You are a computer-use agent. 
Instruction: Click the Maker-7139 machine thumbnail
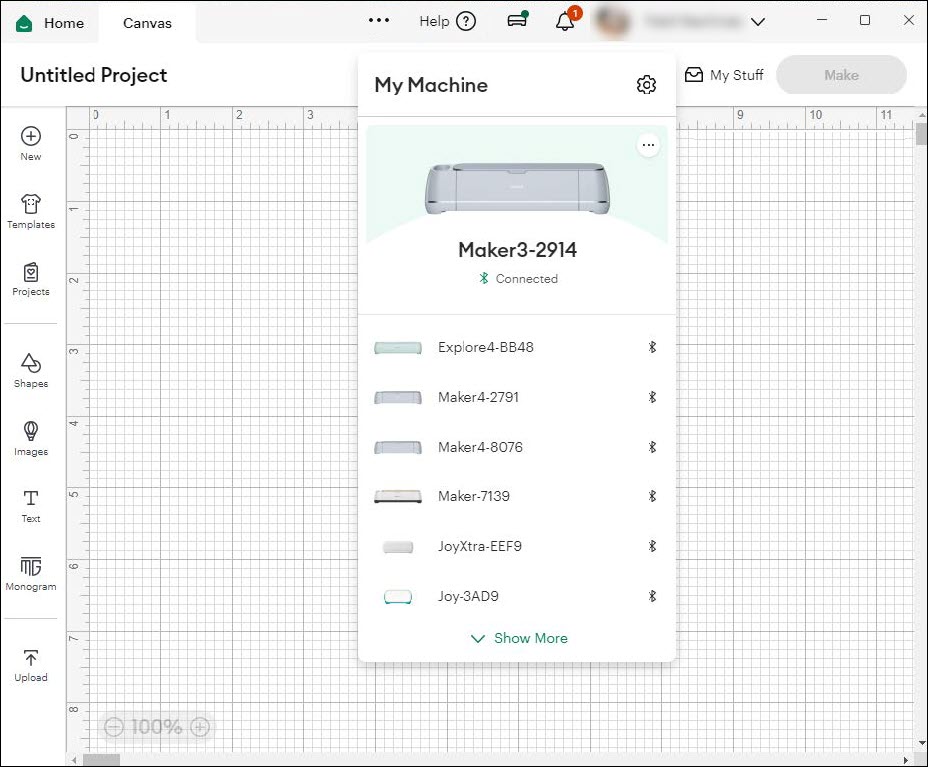coord(398,496)
